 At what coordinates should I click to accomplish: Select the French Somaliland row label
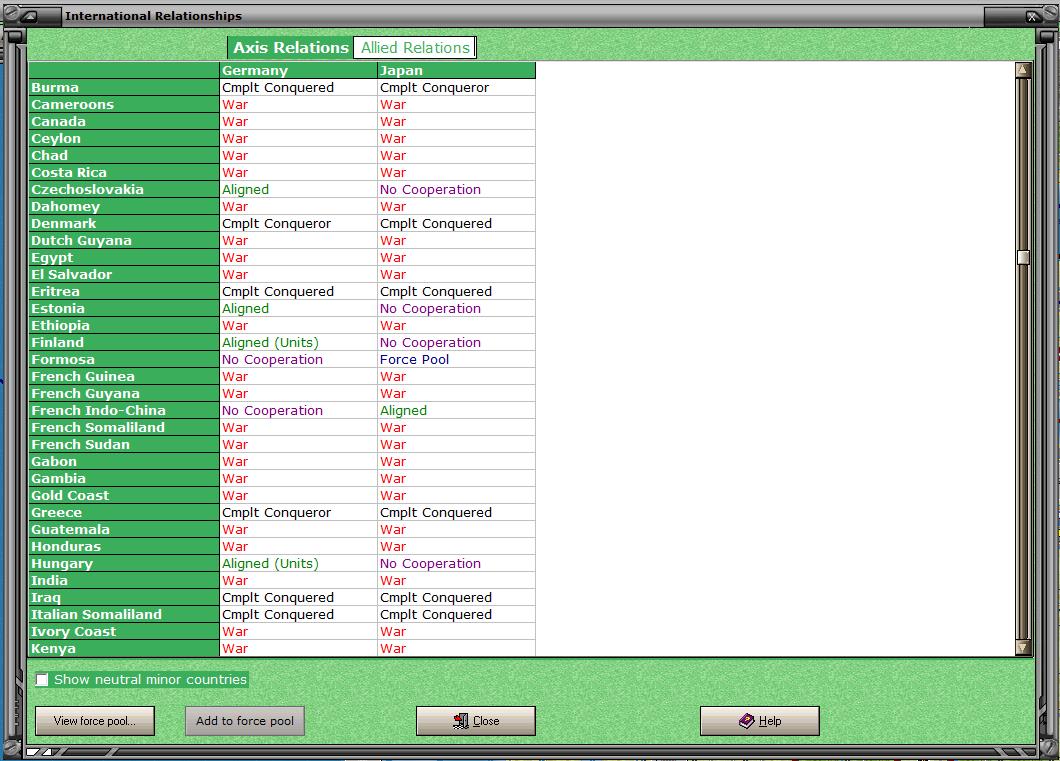(x=124, y=428)
